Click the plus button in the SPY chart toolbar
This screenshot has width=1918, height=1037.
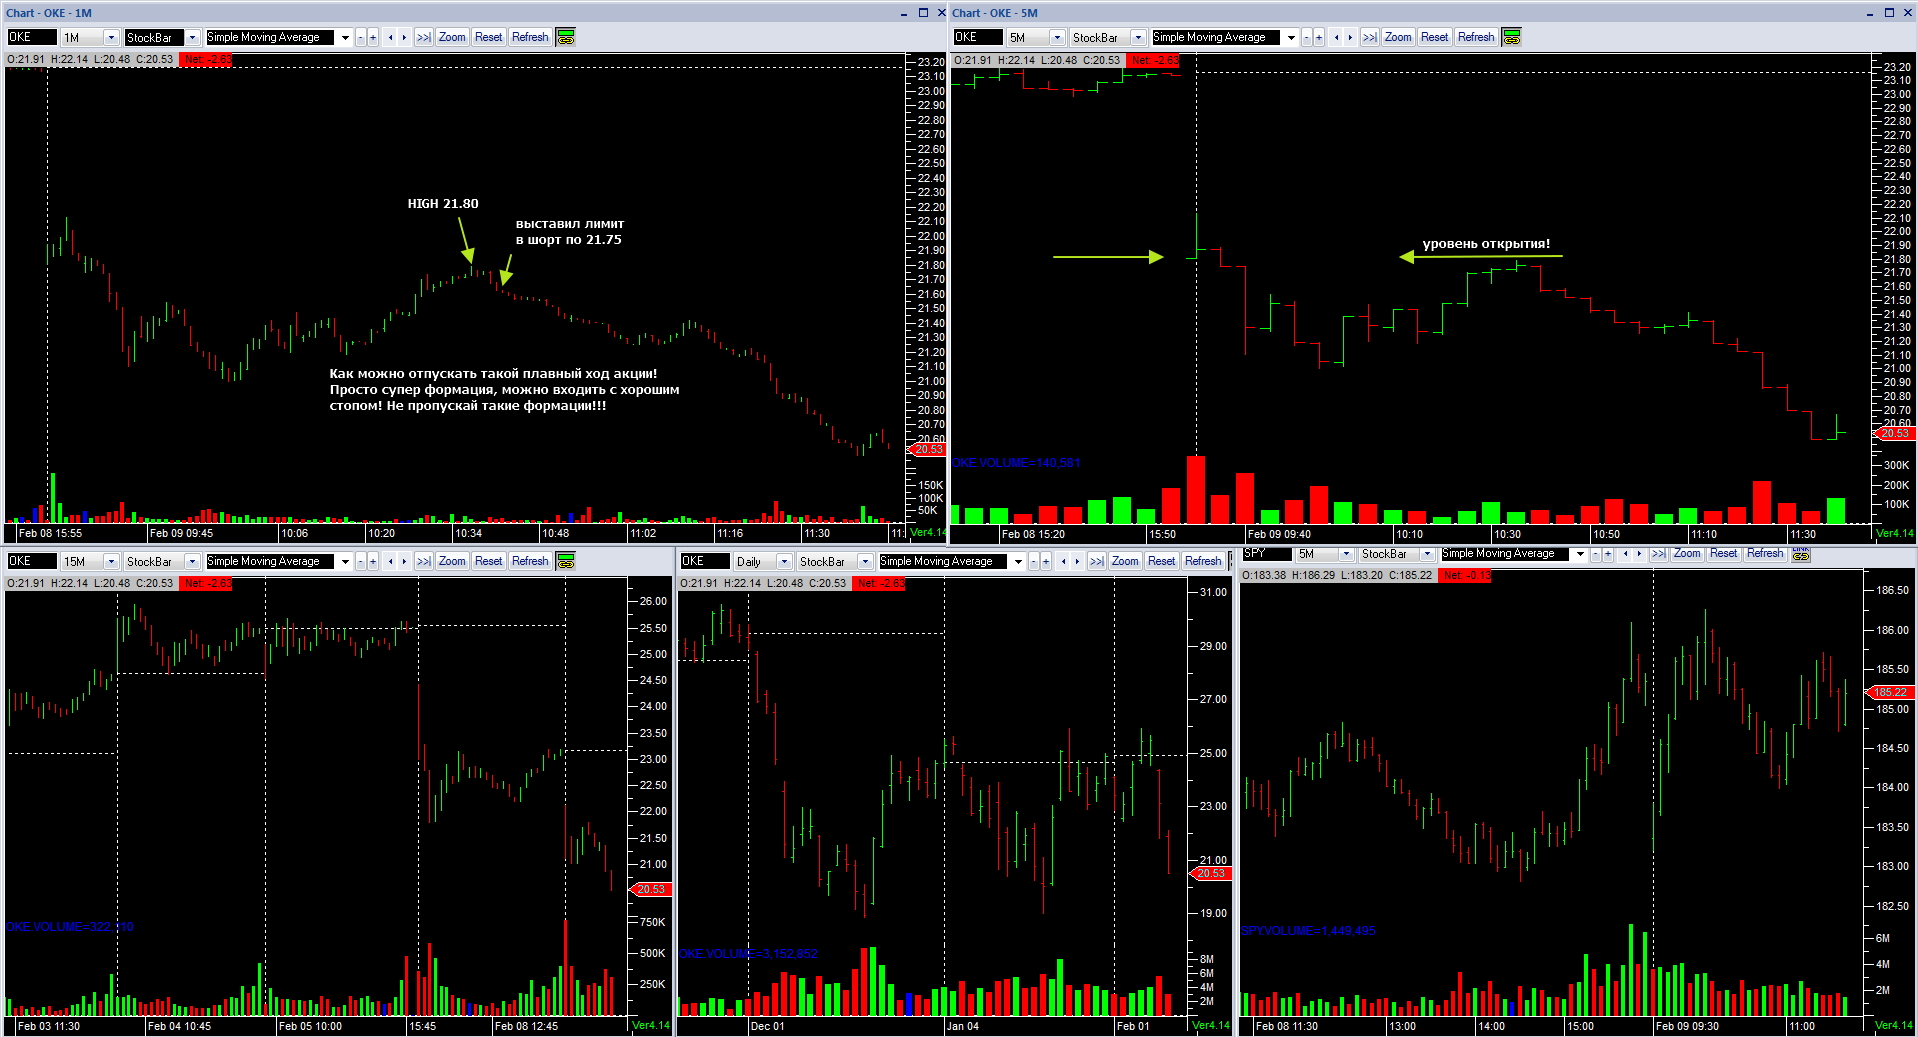click(1608, 553)
